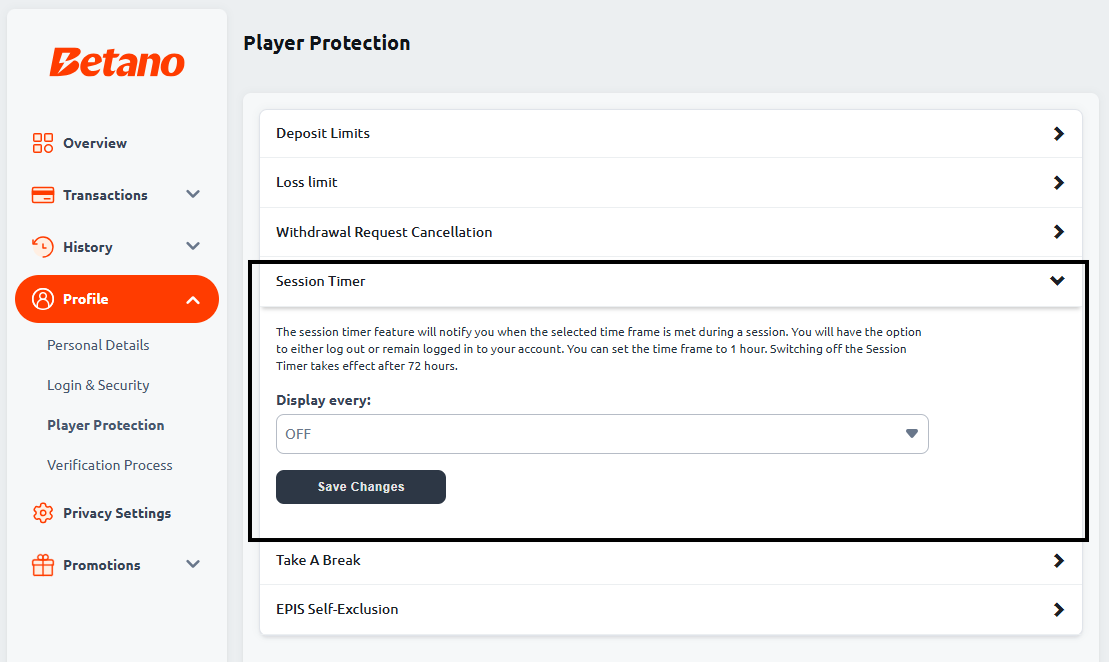Click the Save Changes button
Image resolution: width=1109 pixels, height=662 pixels.
click(361, 487)
